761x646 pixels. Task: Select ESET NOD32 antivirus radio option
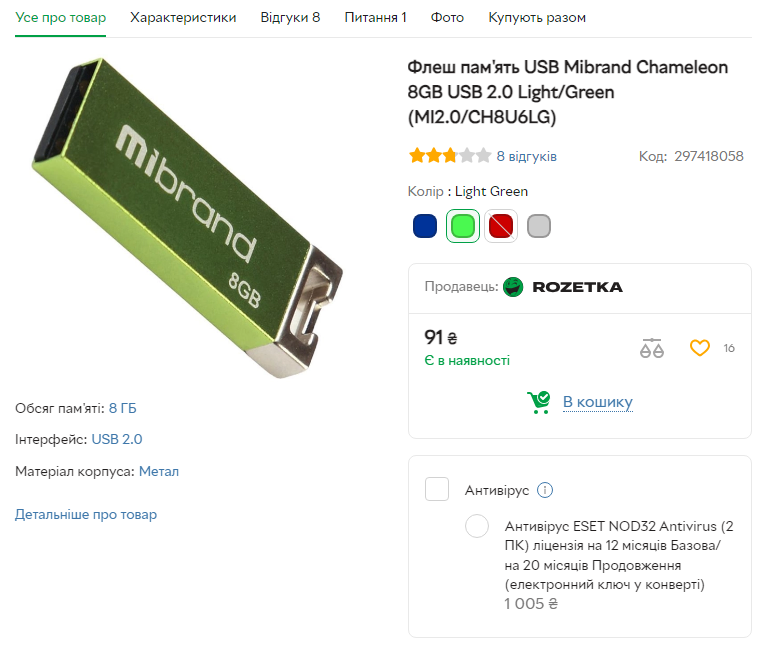click(477, 526)
